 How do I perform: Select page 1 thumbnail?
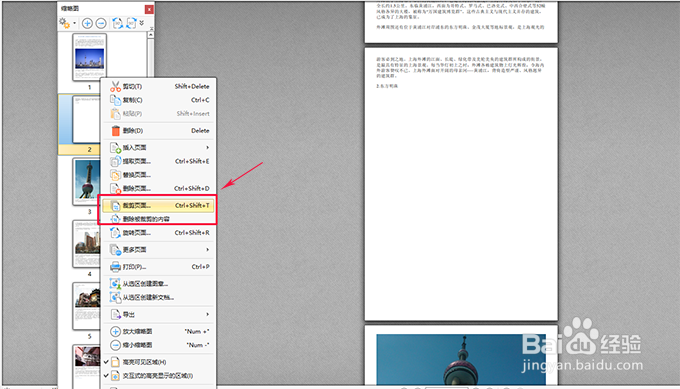click(89, 57)
